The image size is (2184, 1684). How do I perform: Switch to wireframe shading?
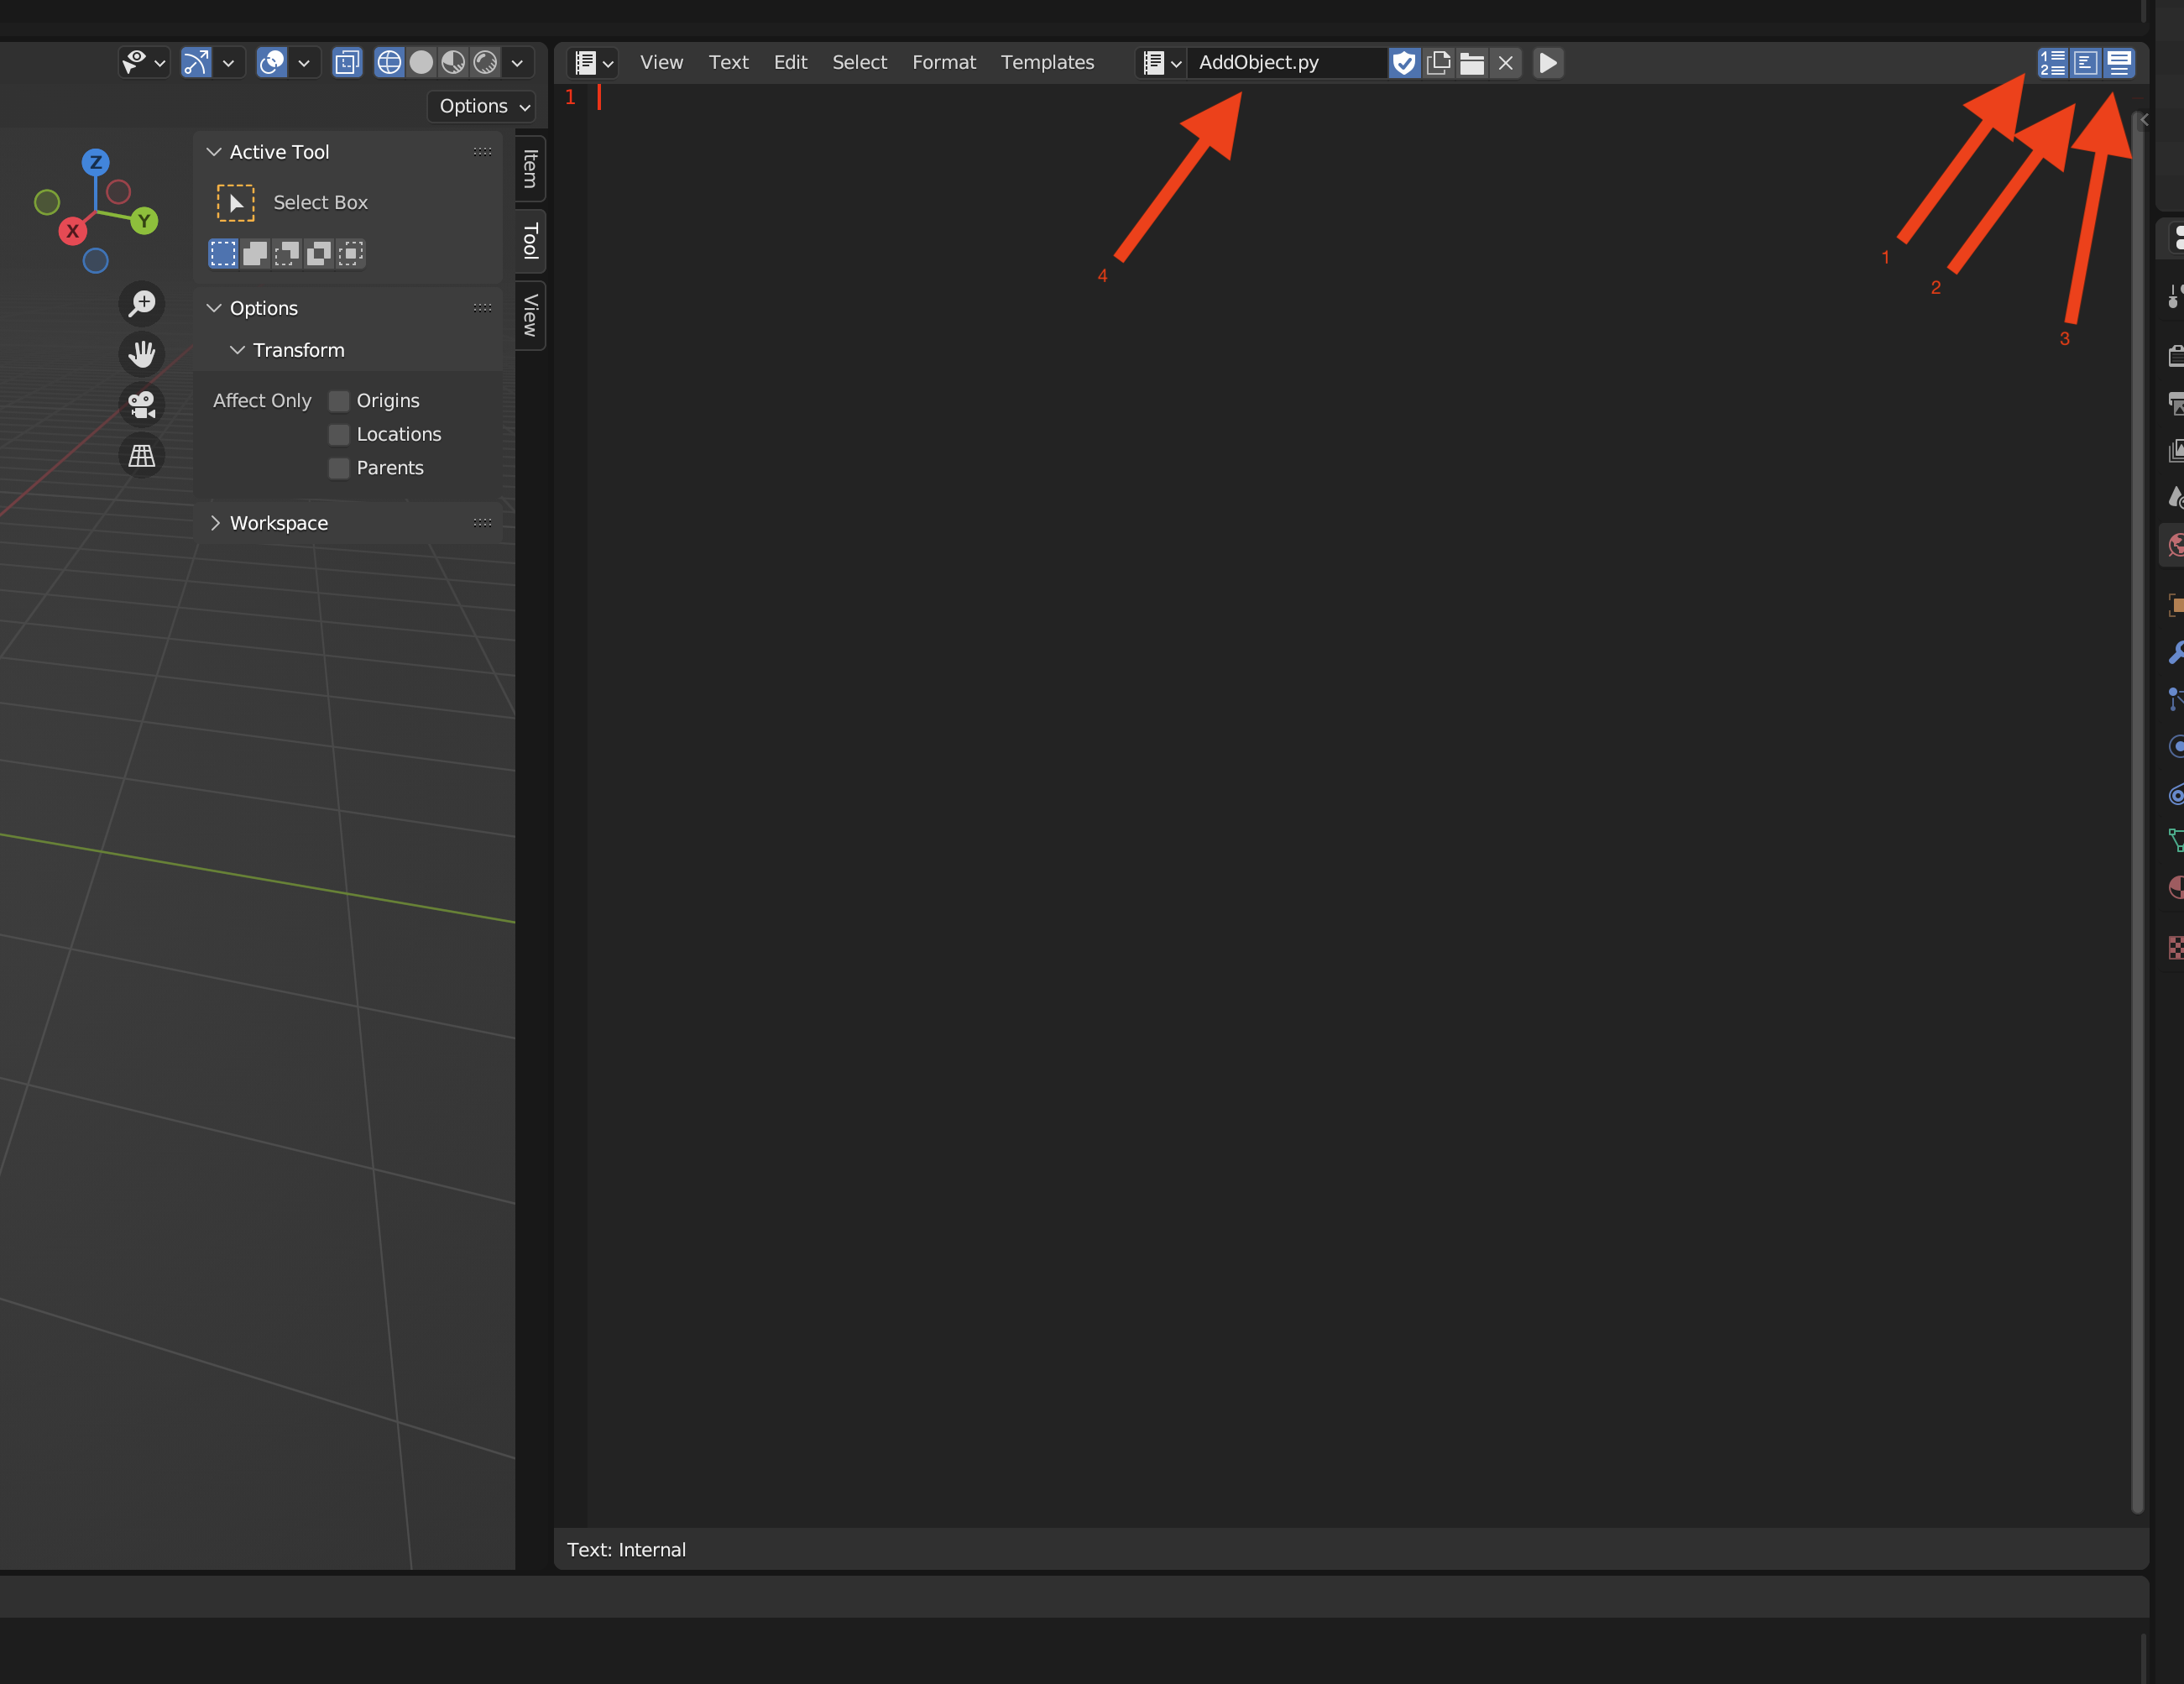[x=389, y=63]
